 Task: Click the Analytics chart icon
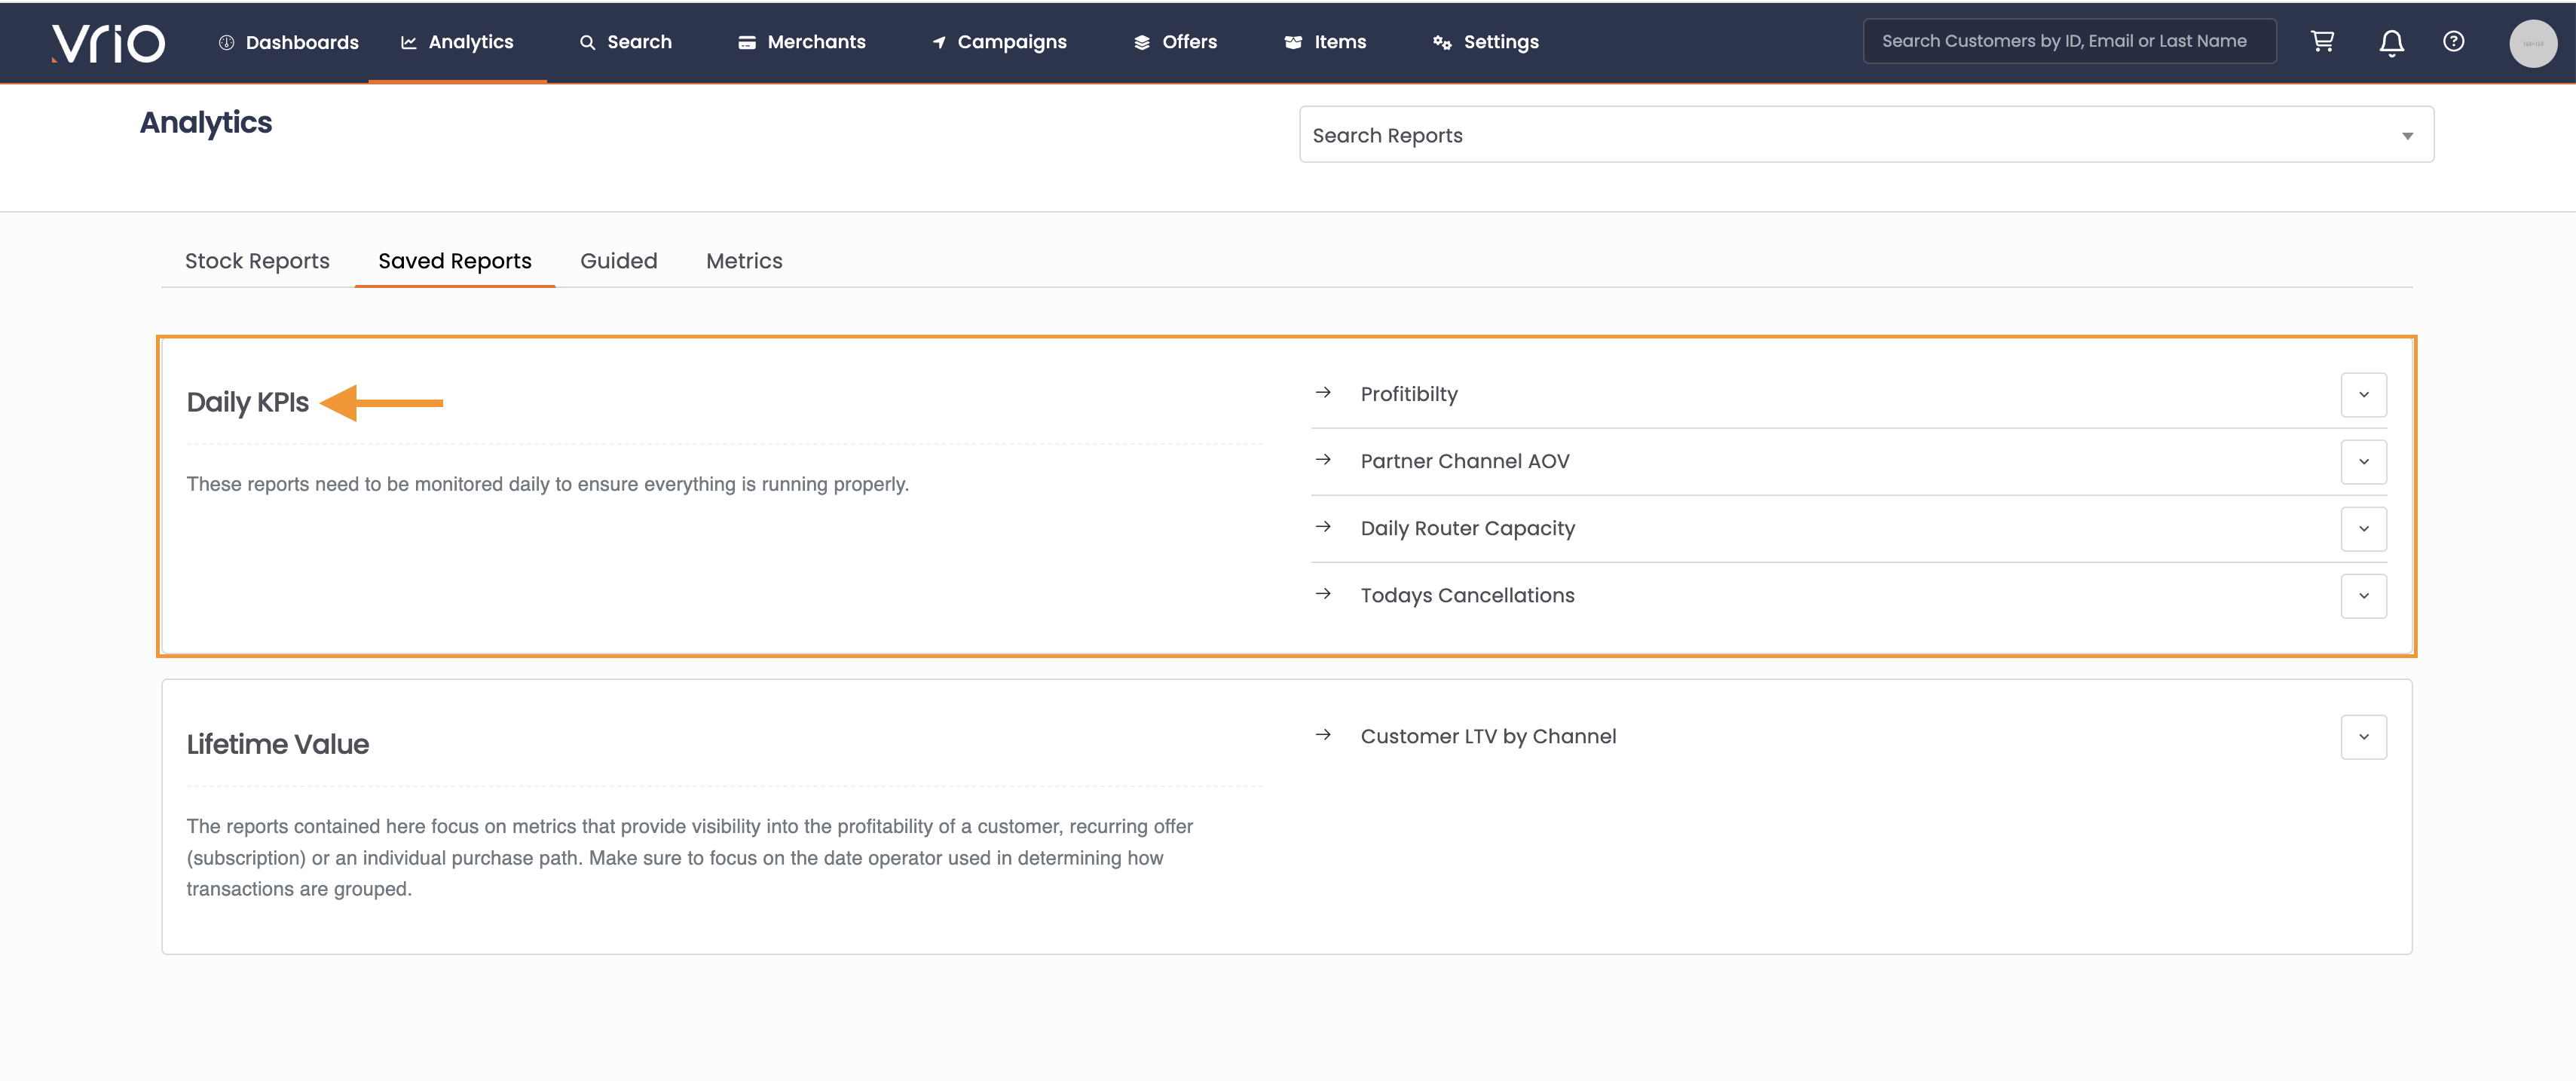408,42
